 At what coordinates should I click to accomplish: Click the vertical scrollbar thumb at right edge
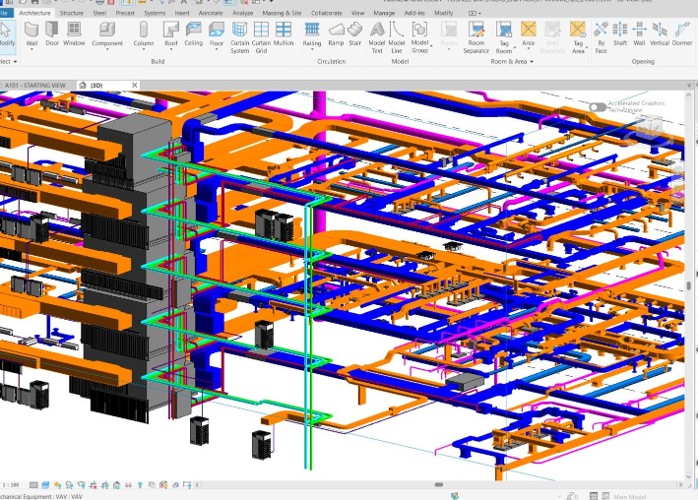click(689, 285)
